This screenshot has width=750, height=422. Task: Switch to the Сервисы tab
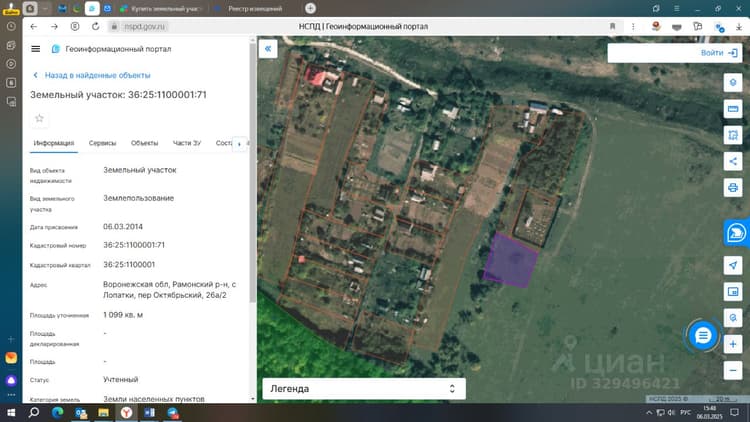[102, 143]
